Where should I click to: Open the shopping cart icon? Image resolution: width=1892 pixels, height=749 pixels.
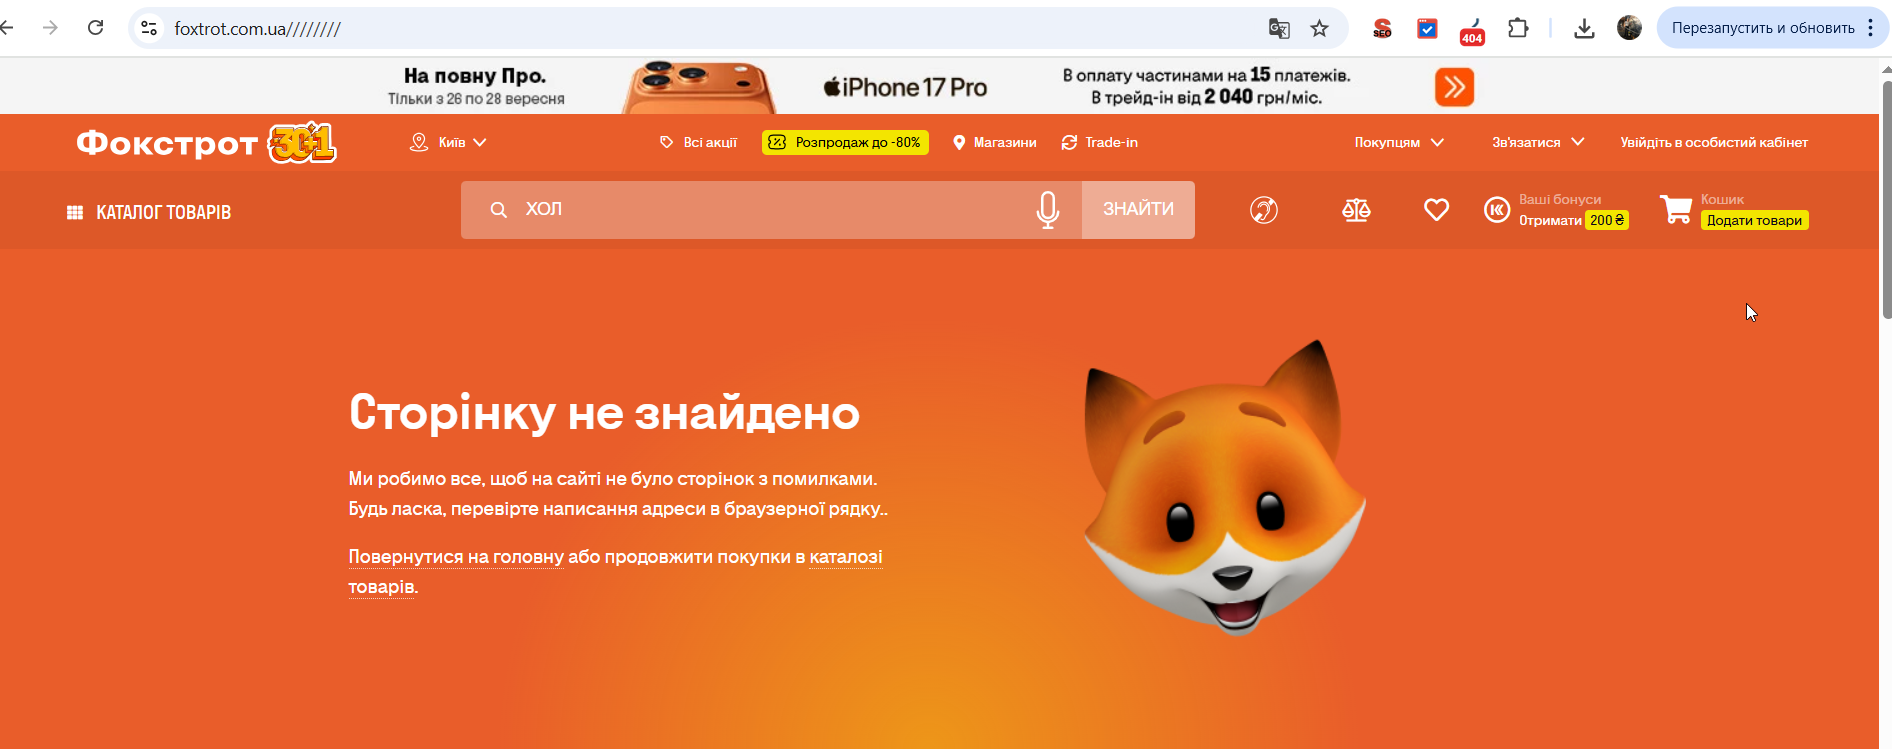[x=1676, y=209]
